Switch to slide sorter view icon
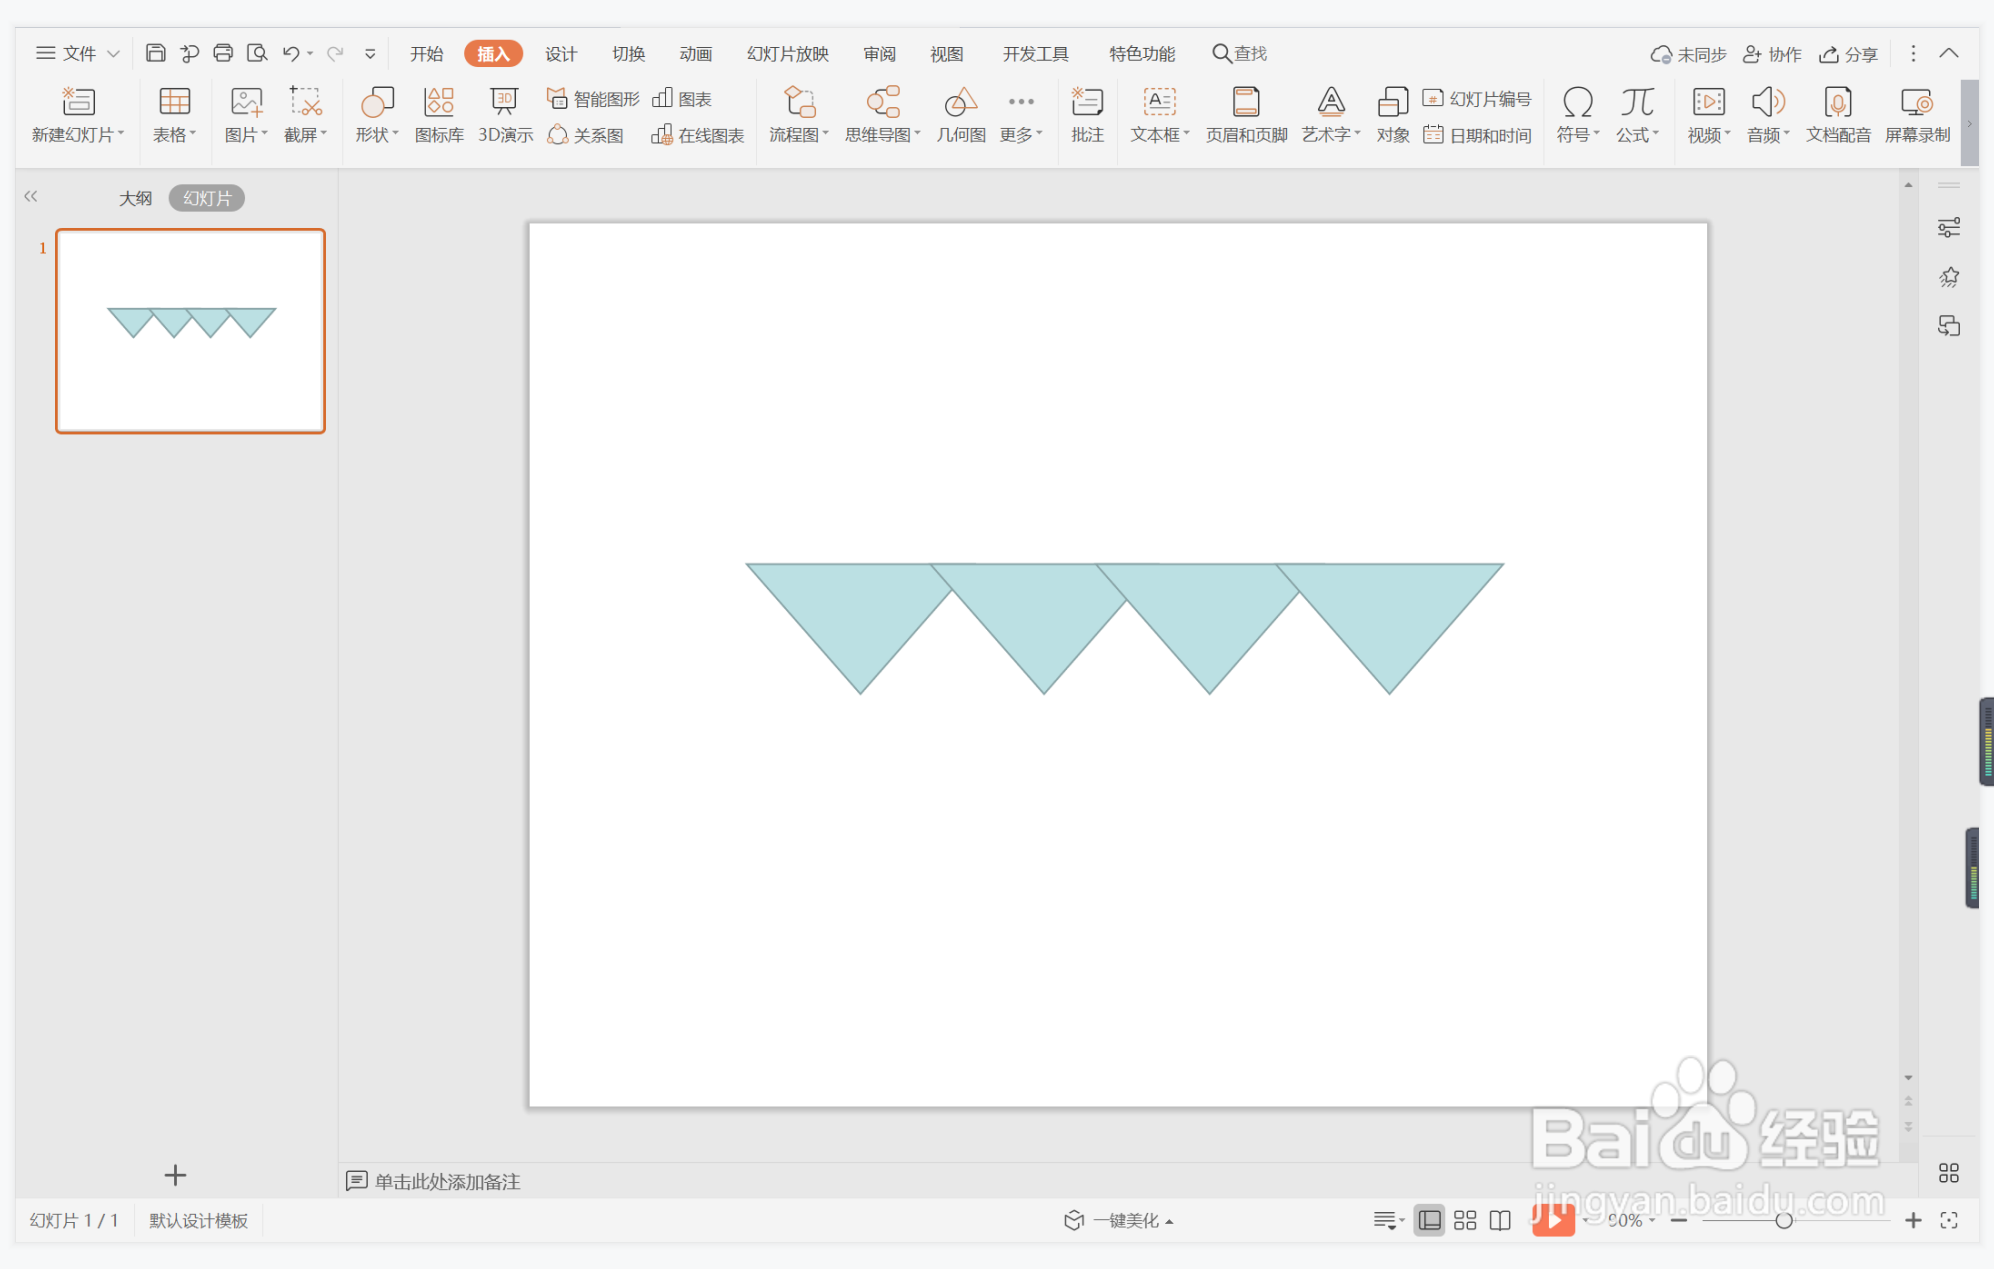Screen dimensions: 1994x1269 pyautogui.click(x=1465, y=1220)
